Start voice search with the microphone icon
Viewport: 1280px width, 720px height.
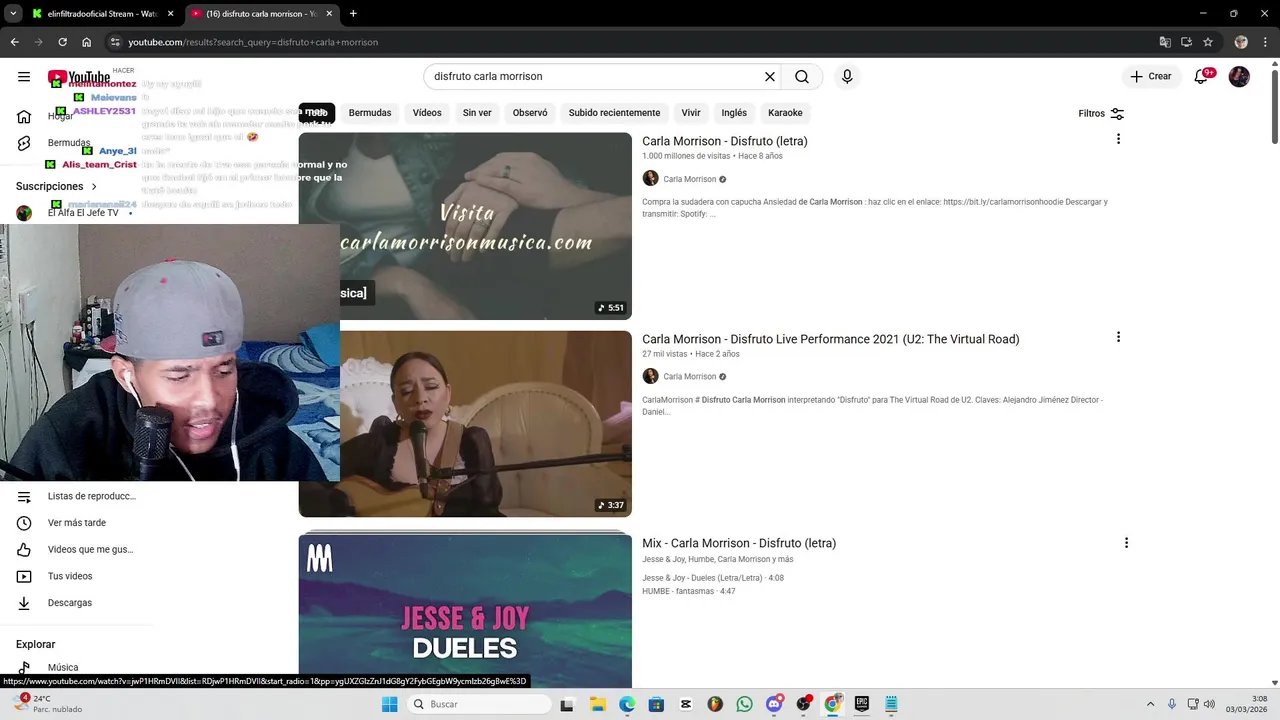click(x=847, y=77)
